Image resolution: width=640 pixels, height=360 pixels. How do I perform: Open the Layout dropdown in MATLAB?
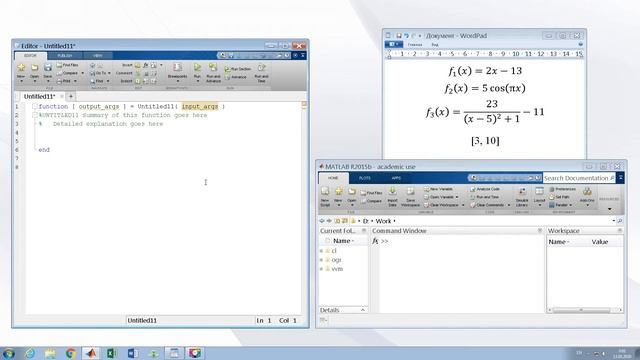[x=539, y=205]
